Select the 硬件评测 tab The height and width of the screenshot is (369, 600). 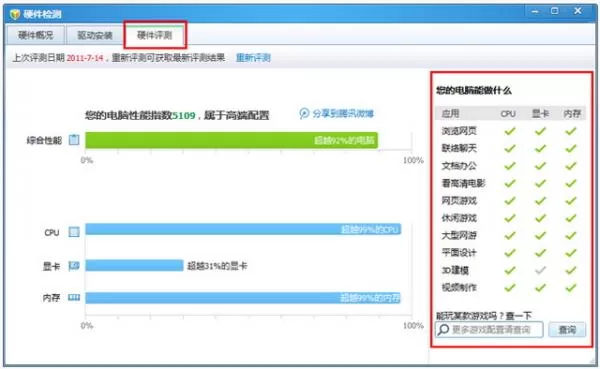pyautogui.click(x=155, y=35)
